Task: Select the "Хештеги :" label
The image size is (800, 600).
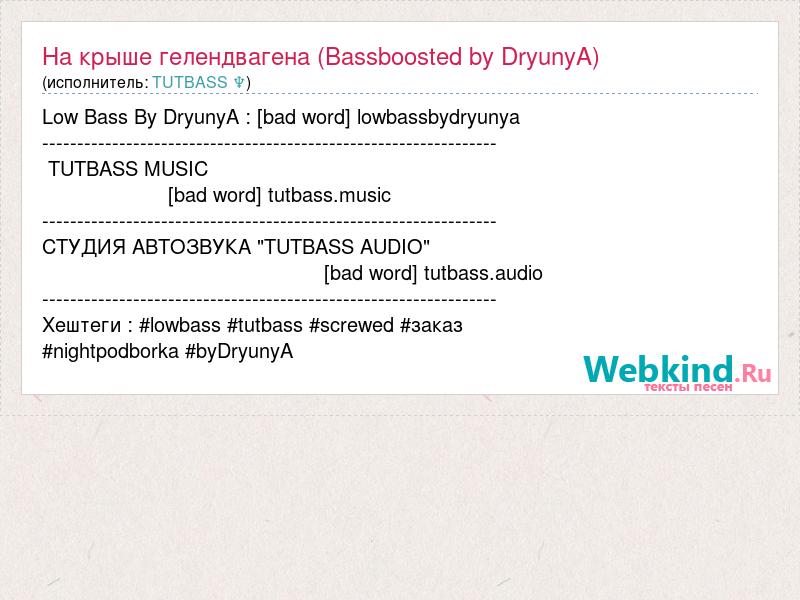Action: [87, 325]
